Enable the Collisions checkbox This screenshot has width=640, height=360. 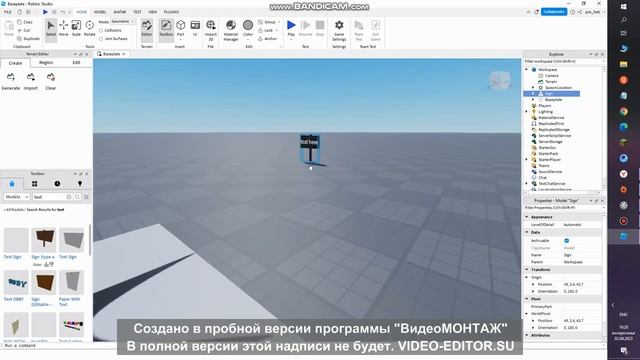(x=101, y=30)
